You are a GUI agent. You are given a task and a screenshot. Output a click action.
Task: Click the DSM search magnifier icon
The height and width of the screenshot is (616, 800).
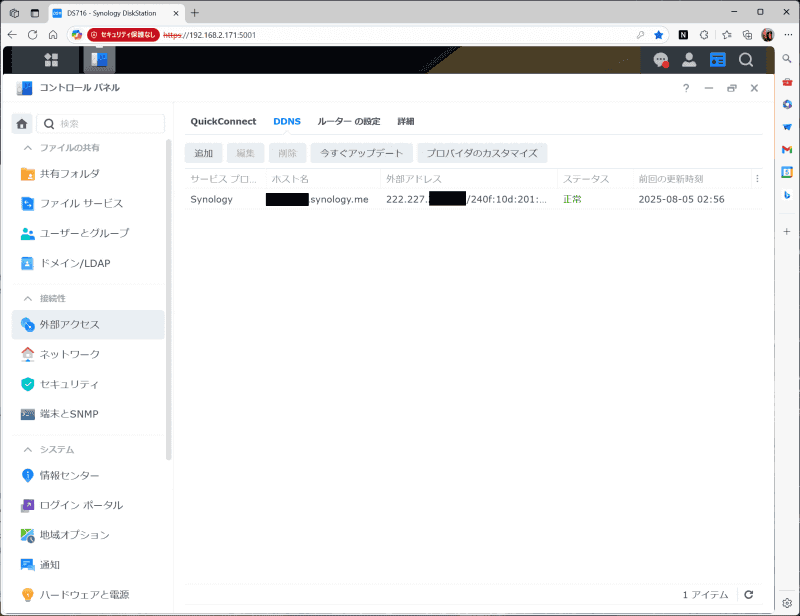[x=746, y=60]
